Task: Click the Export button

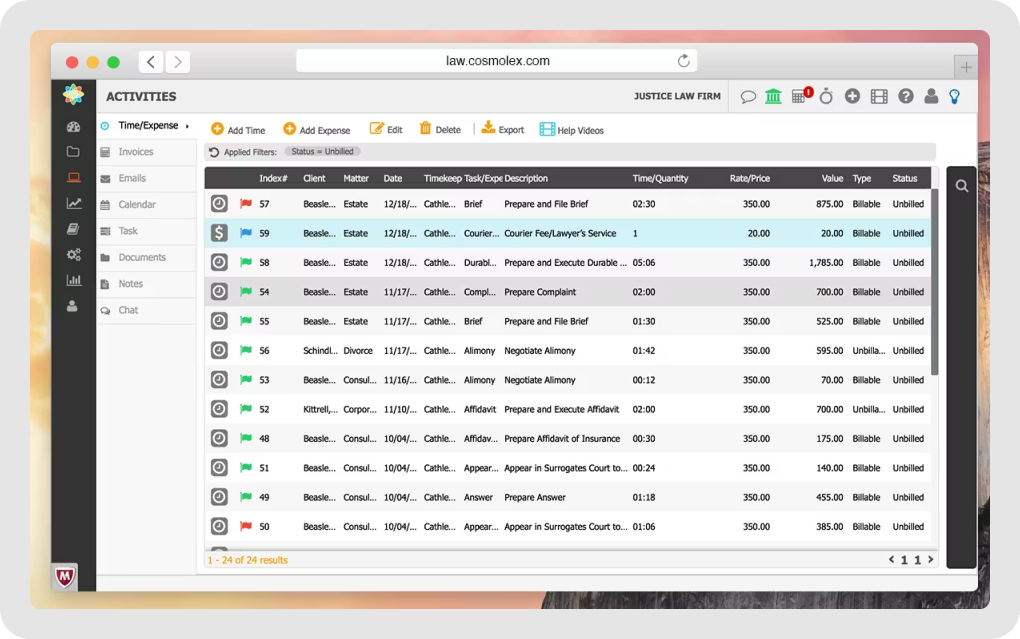Action: coord(503,129)
